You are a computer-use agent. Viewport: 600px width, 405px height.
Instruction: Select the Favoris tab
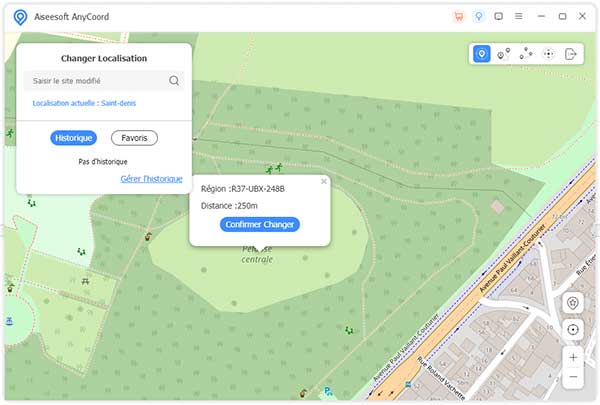134,138
